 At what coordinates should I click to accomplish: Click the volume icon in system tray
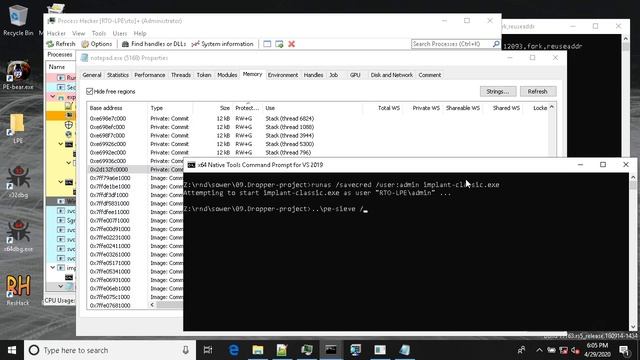[x=576, y=350]
